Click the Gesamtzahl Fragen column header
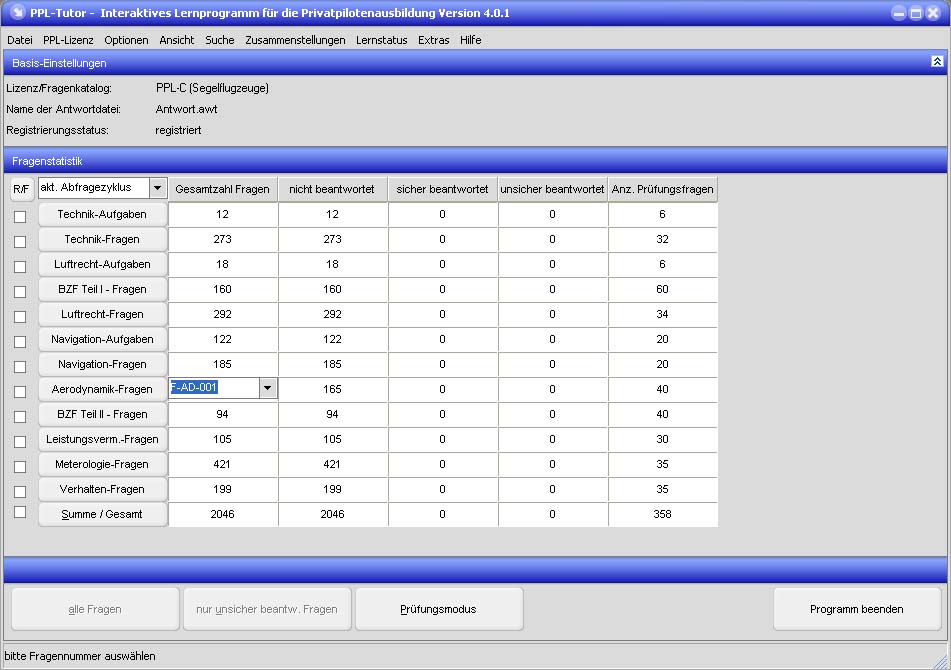 tap(223, 189)
